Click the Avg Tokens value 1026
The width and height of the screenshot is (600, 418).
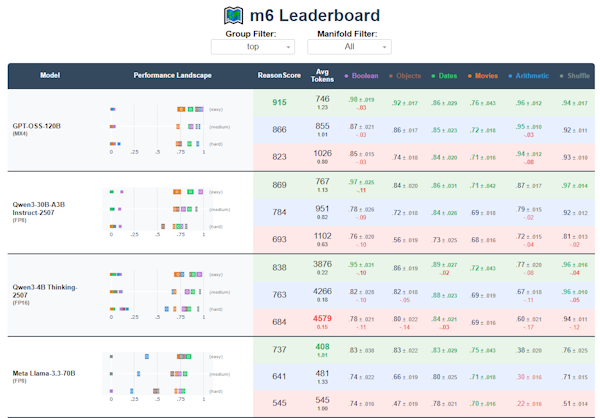[322, 153]
